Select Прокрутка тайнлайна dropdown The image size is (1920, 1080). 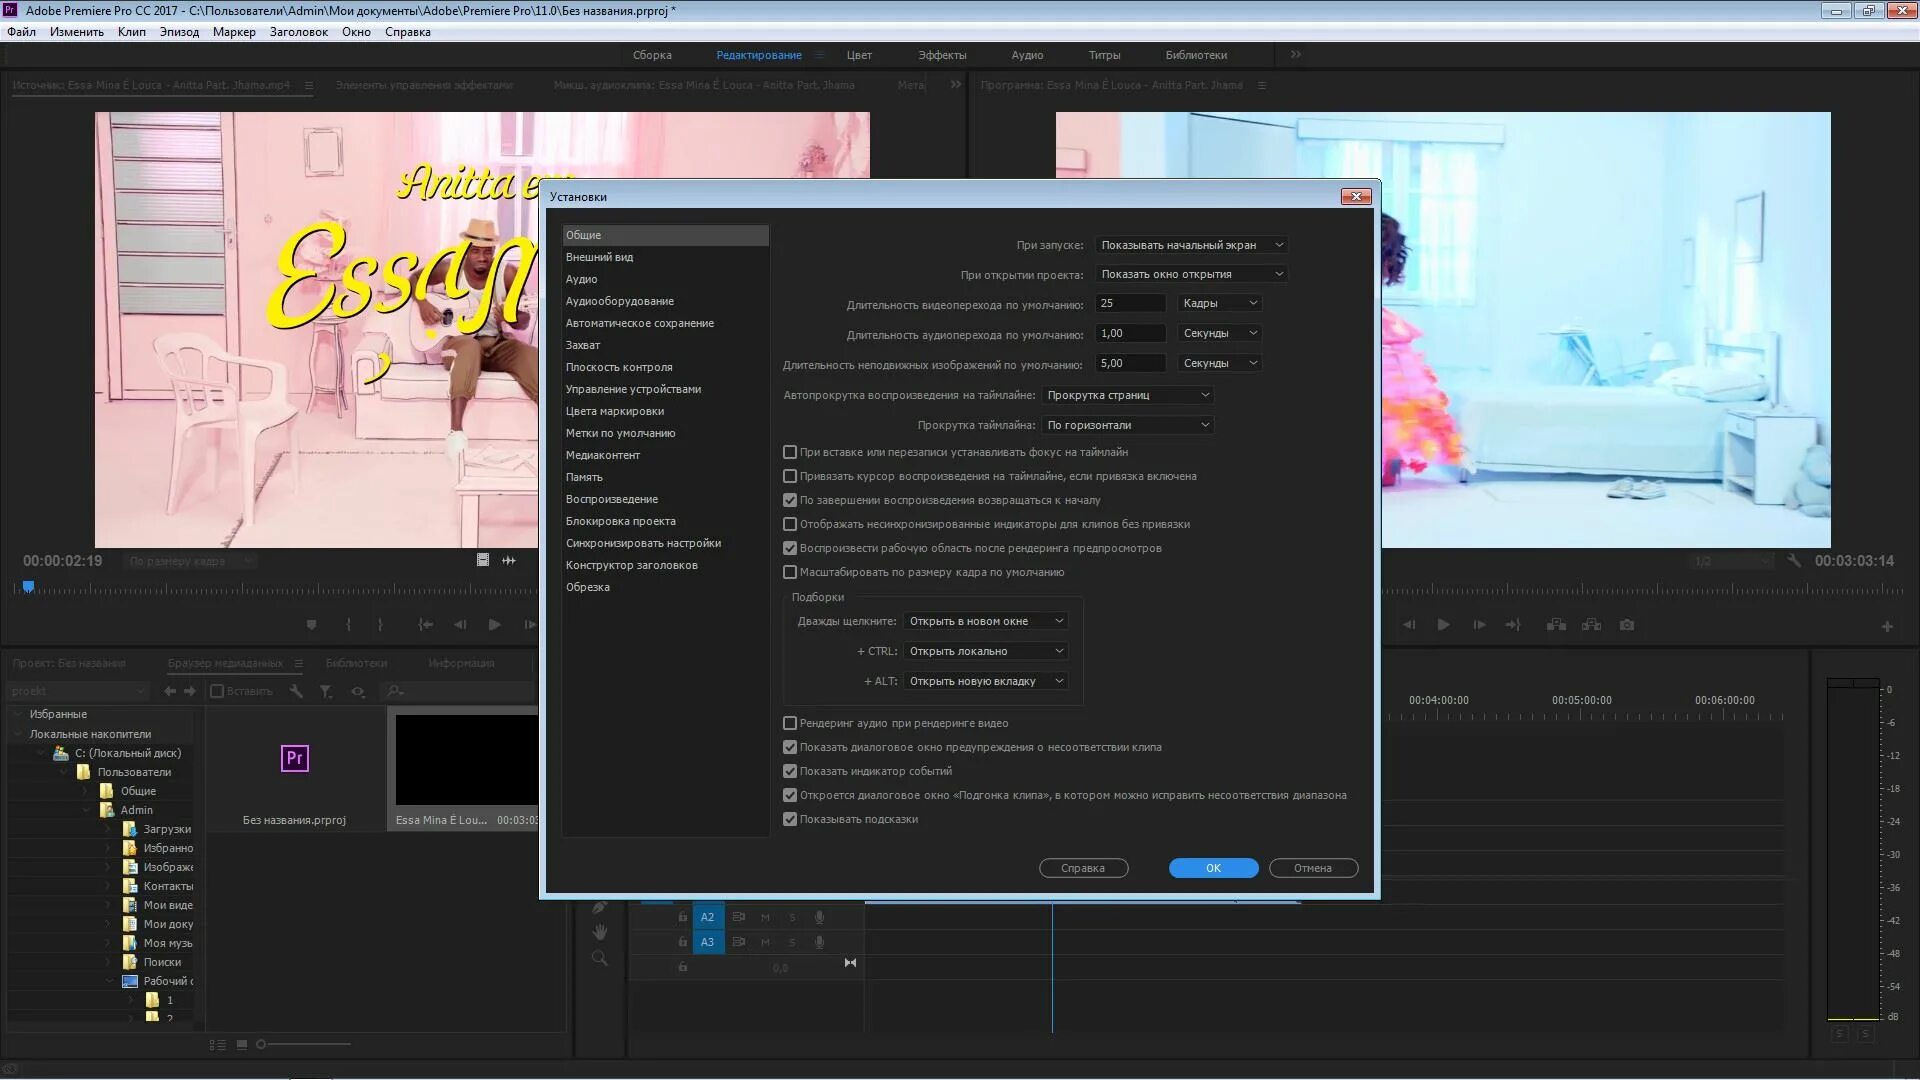[1125, 423]
